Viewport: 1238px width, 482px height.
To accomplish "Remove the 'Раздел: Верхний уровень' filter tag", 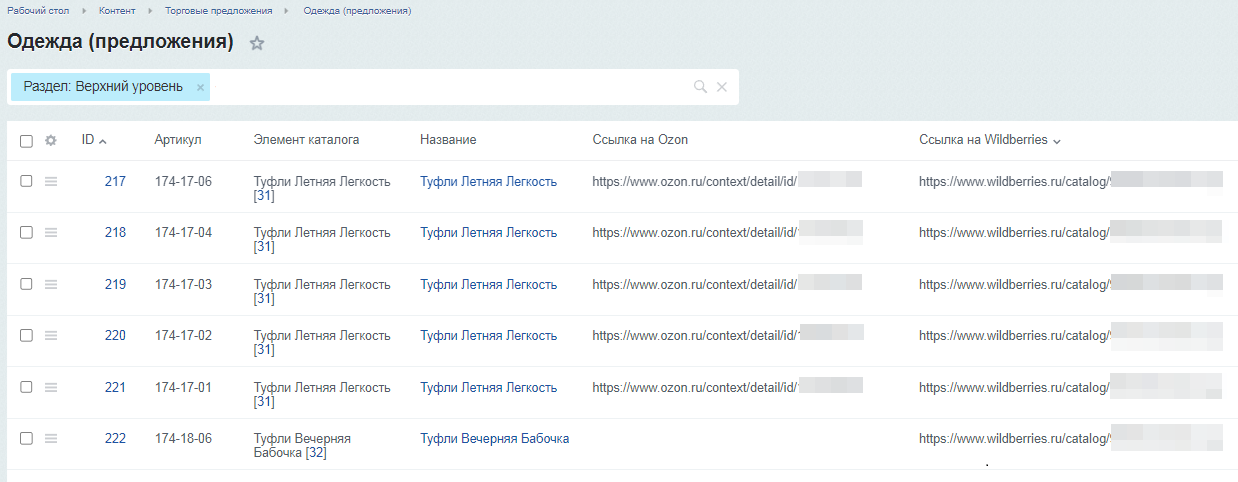I will click(x=200, y=87).
